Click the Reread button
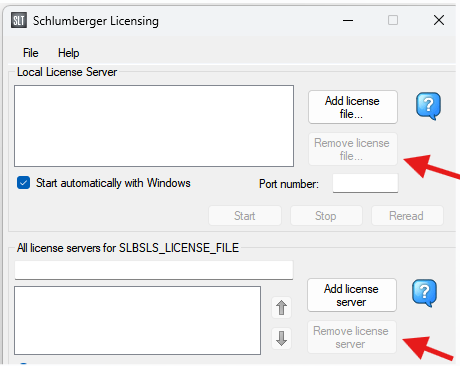The width and height of the screenshot is (460, 366). (x=407, y=216)
